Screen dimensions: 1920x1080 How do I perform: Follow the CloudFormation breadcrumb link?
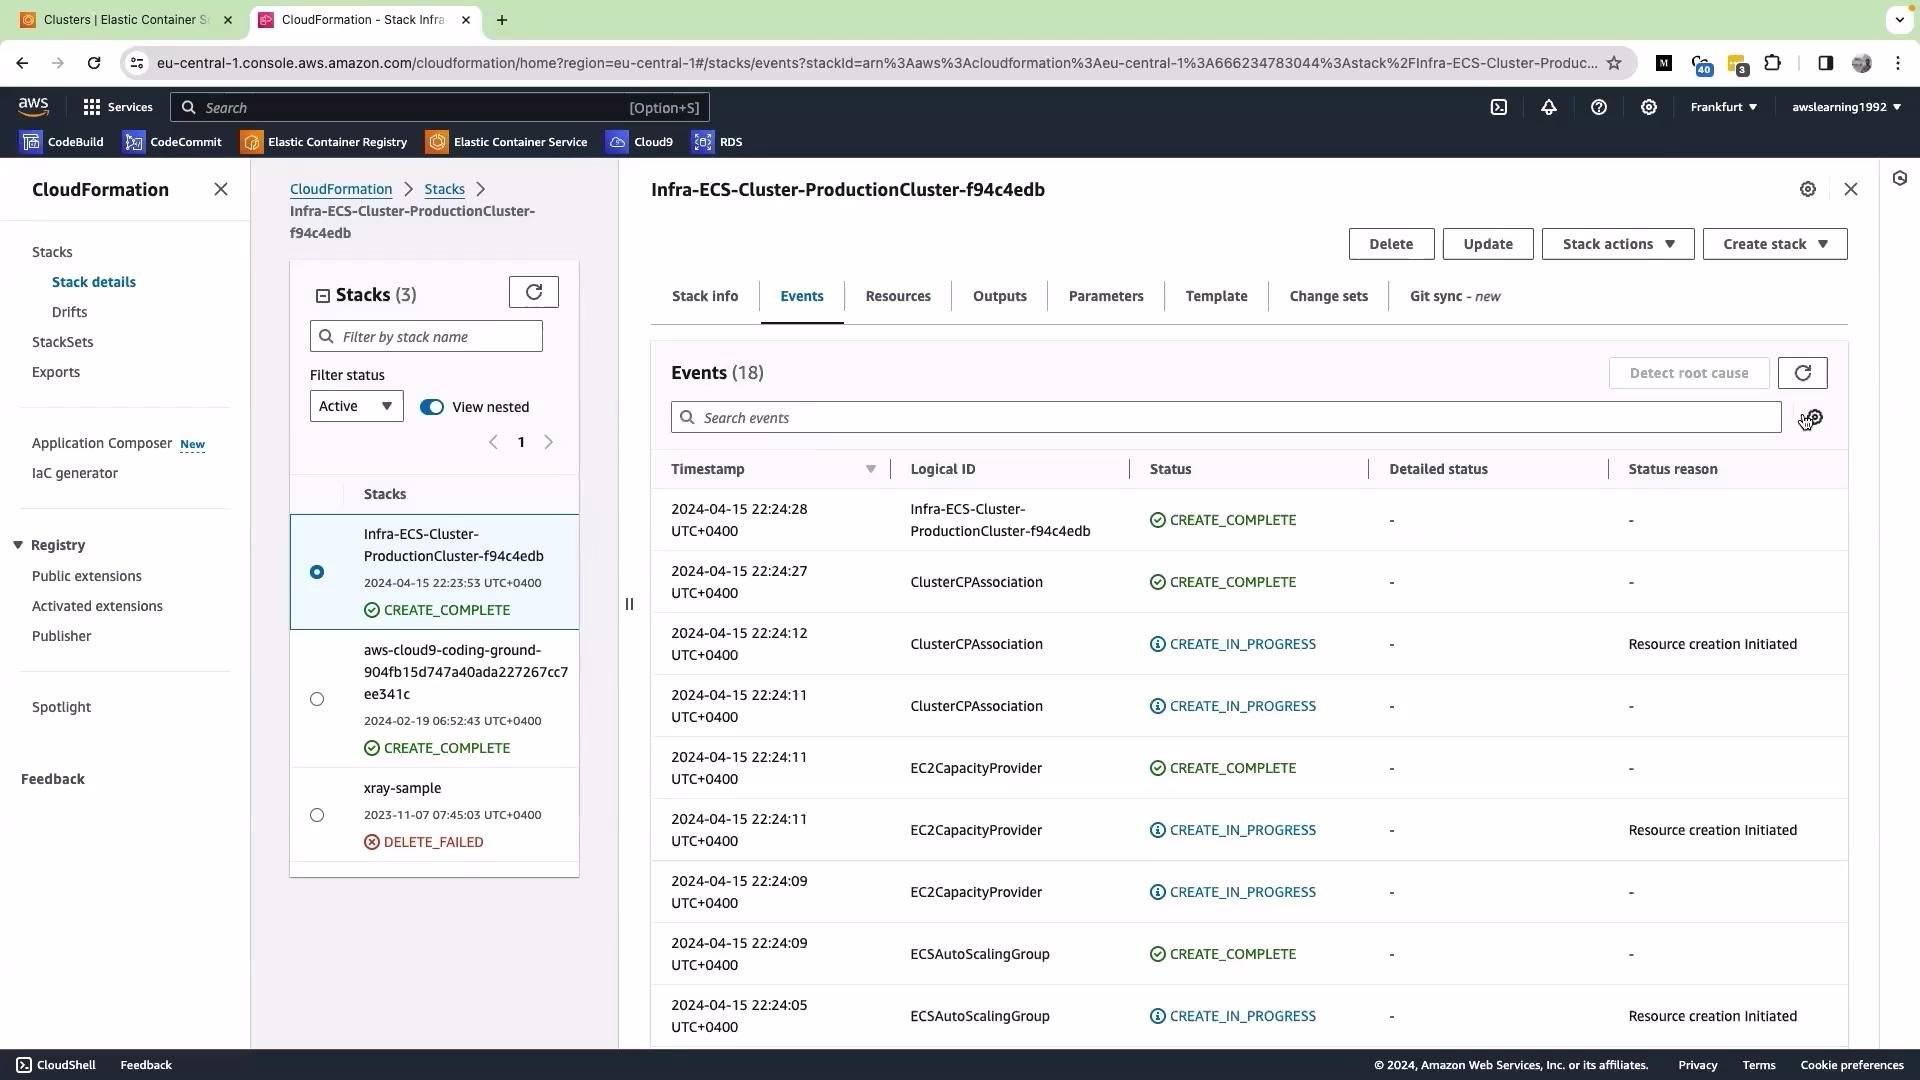click(x=341, y=189)
